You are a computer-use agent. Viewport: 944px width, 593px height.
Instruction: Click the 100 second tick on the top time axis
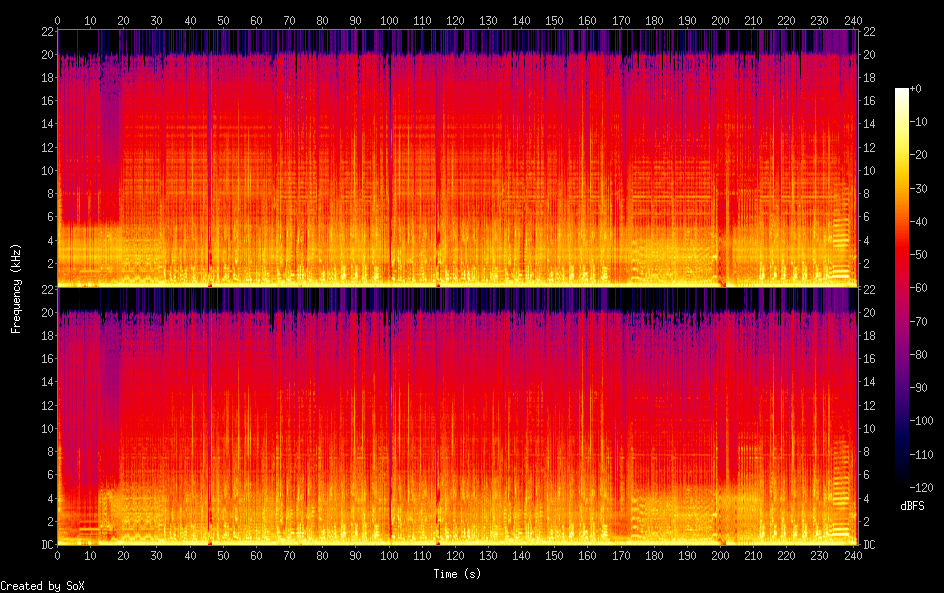(x=389, y=20)
